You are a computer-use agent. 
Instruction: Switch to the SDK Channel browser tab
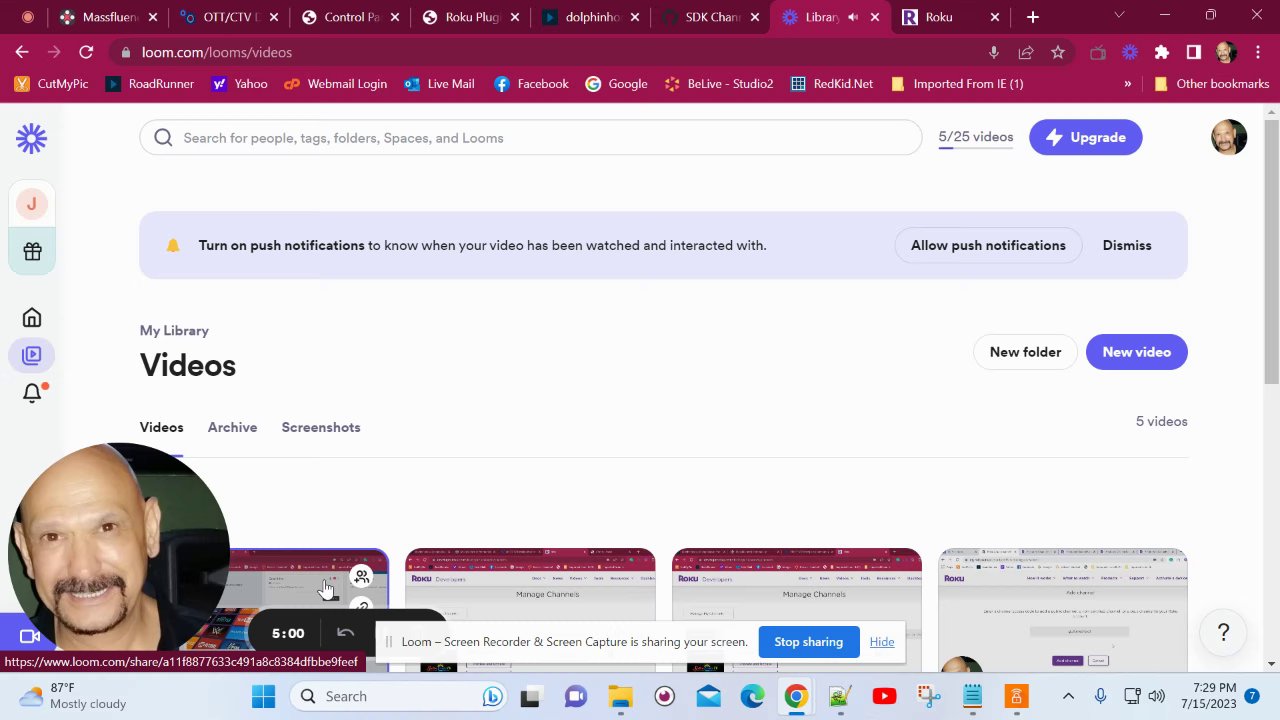(x=711, y=17)
